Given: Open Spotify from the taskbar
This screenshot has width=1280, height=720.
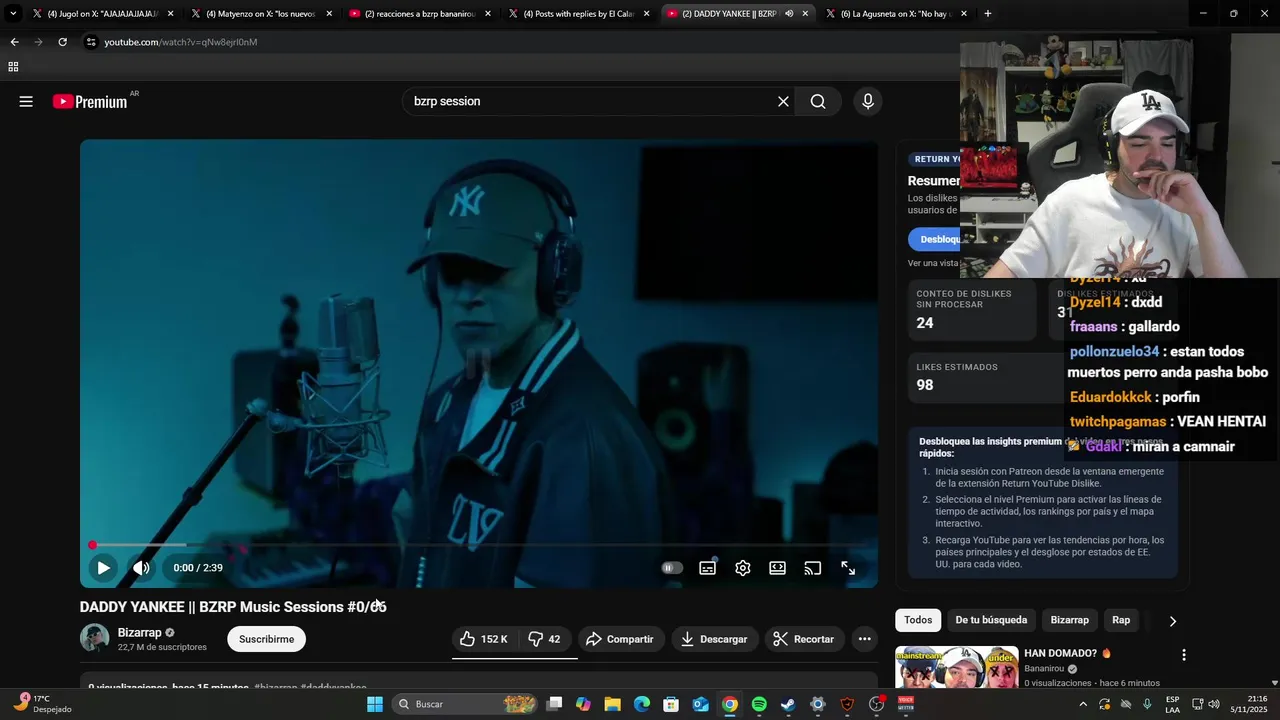Looking at the screenshot, I should pyautogui.click(x=759, y=704).
